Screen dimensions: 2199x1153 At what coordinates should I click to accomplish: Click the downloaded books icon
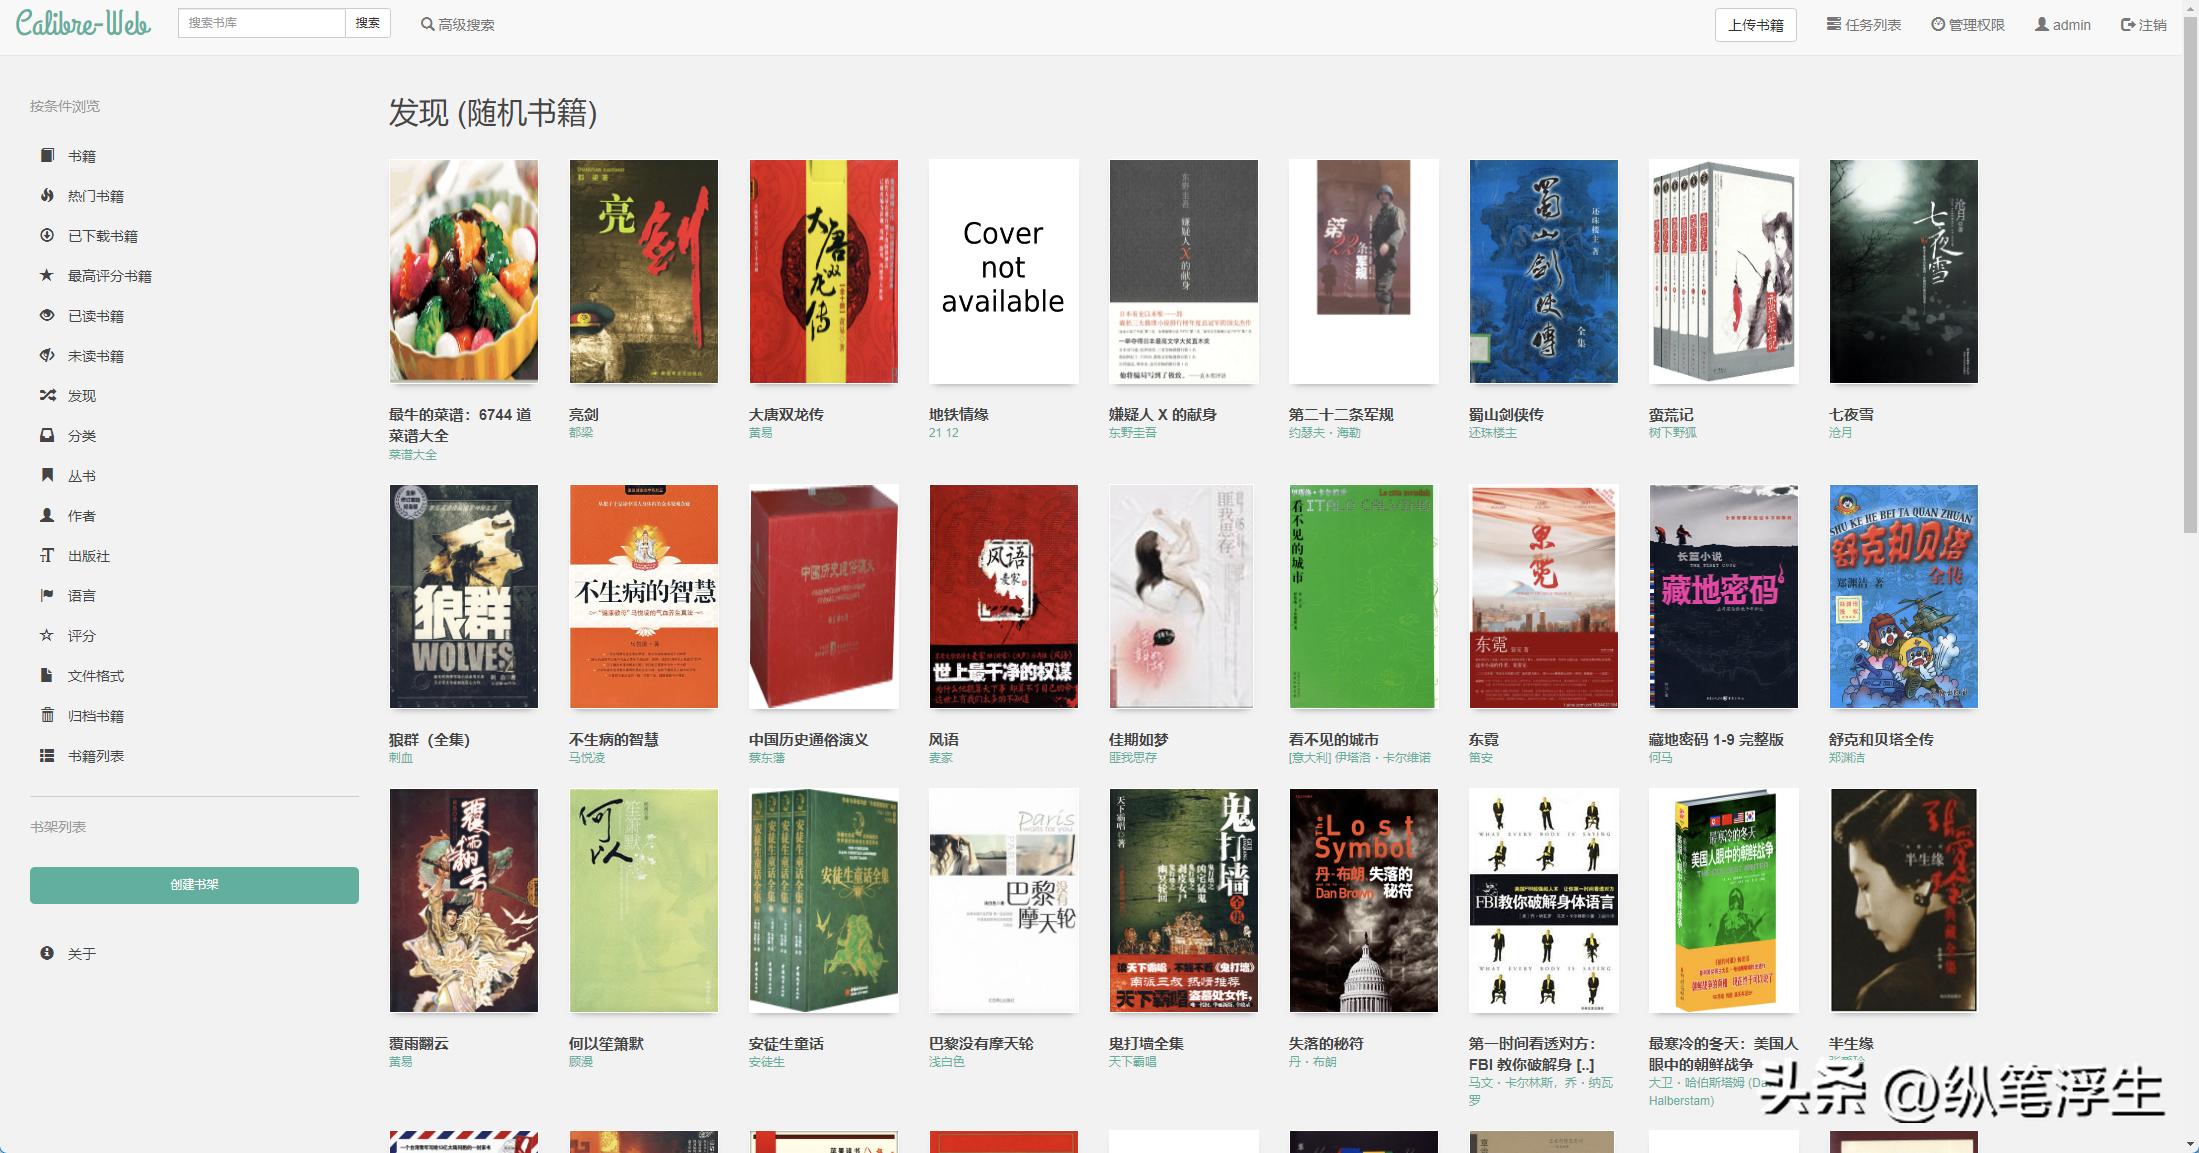pyautogui.click(x=47, y=235)
